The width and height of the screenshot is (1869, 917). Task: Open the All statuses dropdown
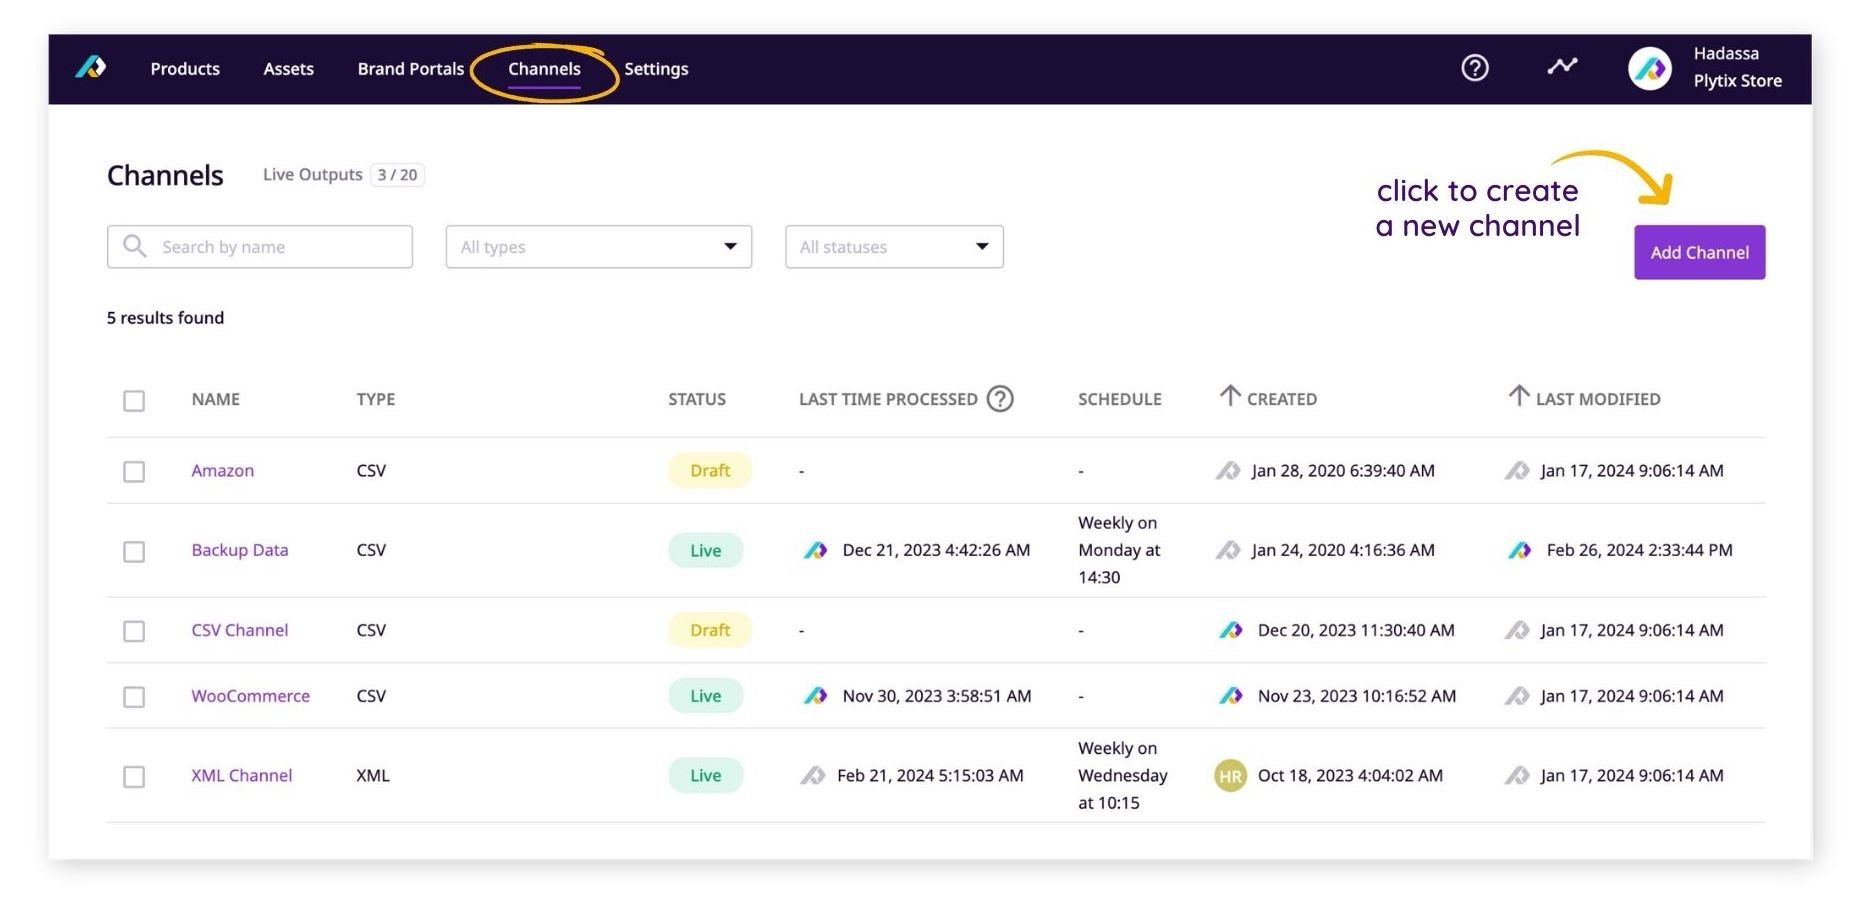pos(893,247)
